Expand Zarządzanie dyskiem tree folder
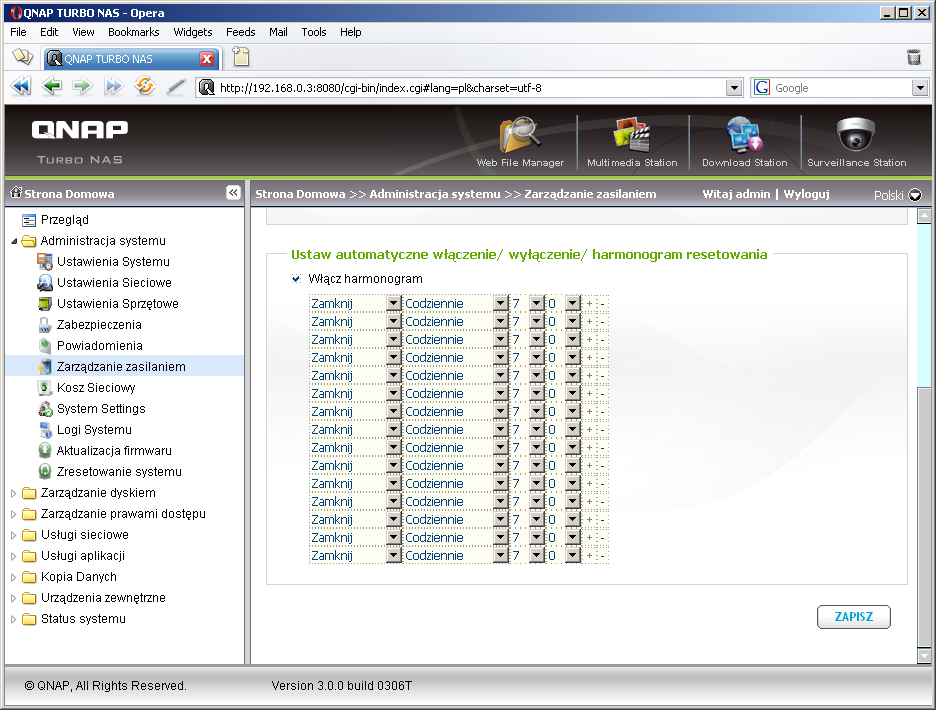Screen dimensions: 936x710 tap(14, 493)
